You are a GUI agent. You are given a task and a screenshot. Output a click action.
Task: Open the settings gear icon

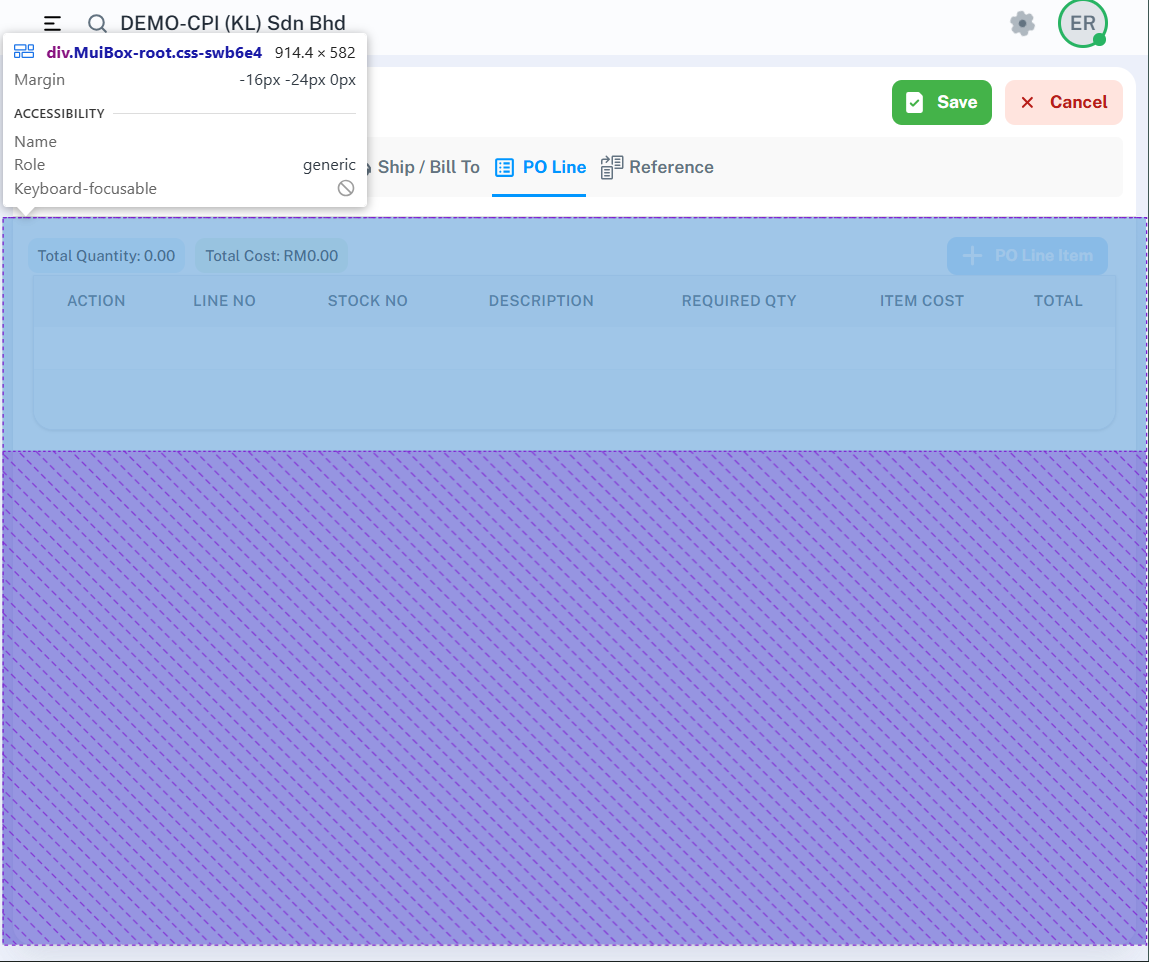(x=1022, y=24)
